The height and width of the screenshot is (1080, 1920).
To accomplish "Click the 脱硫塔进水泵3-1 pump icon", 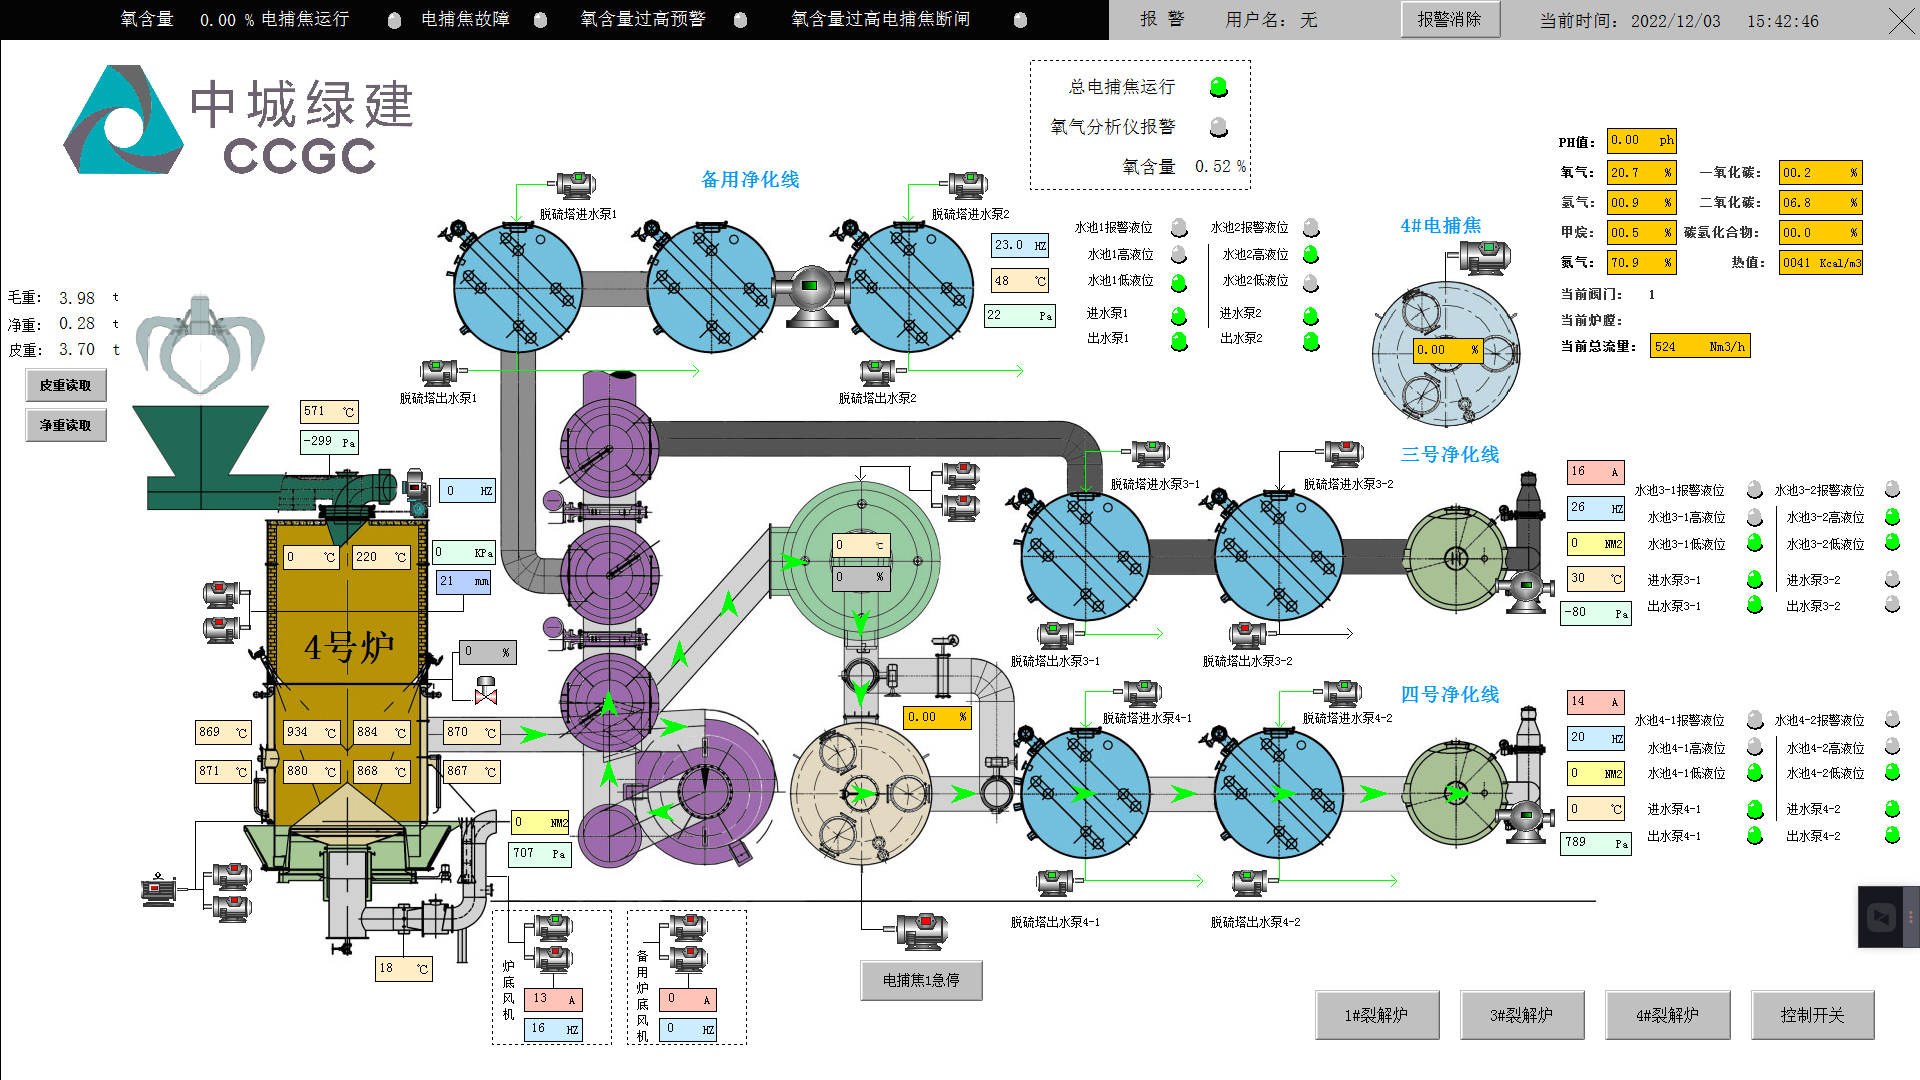I will (x=1150, y=453).
